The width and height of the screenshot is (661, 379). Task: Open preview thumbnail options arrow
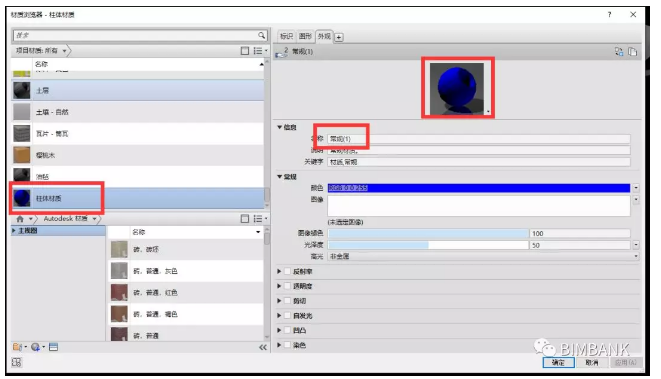click(488, 112)
